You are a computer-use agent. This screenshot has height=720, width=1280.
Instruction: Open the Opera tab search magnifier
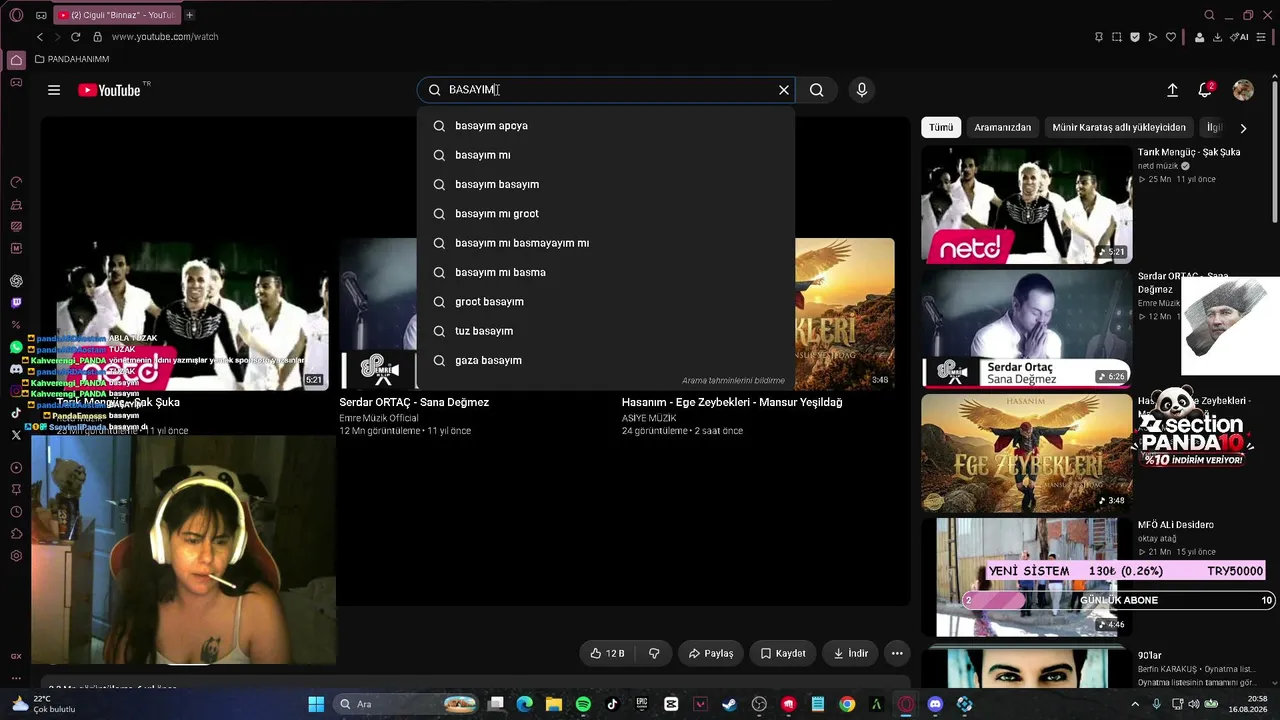click(1210, 15)
